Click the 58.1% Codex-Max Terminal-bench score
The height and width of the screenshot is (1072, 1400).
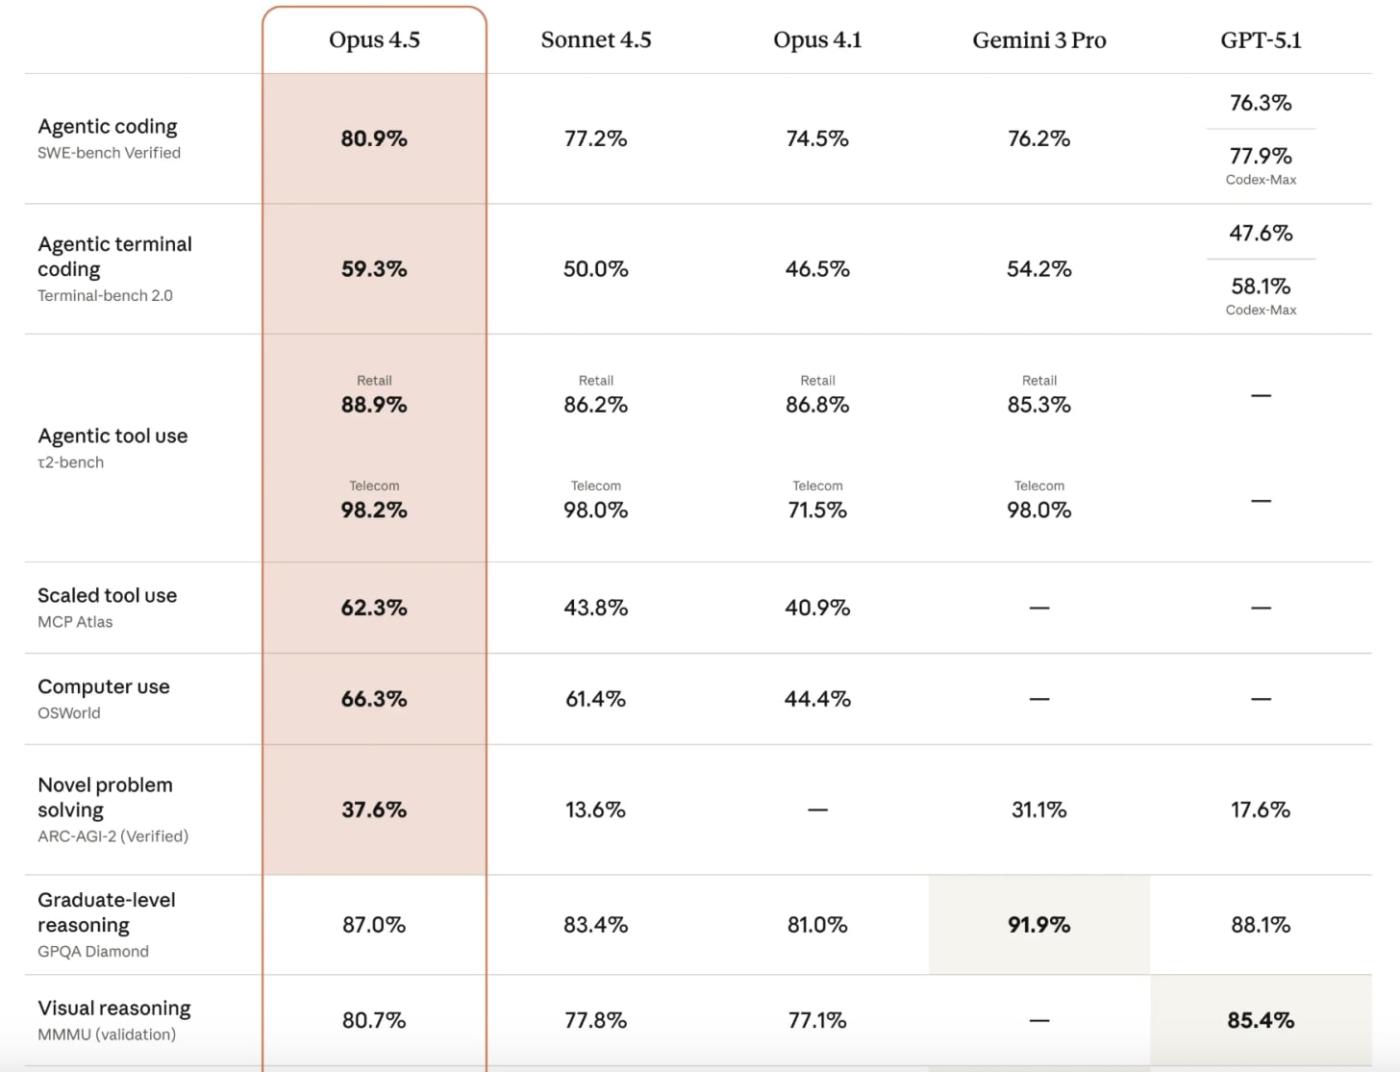click(1260, 287)
